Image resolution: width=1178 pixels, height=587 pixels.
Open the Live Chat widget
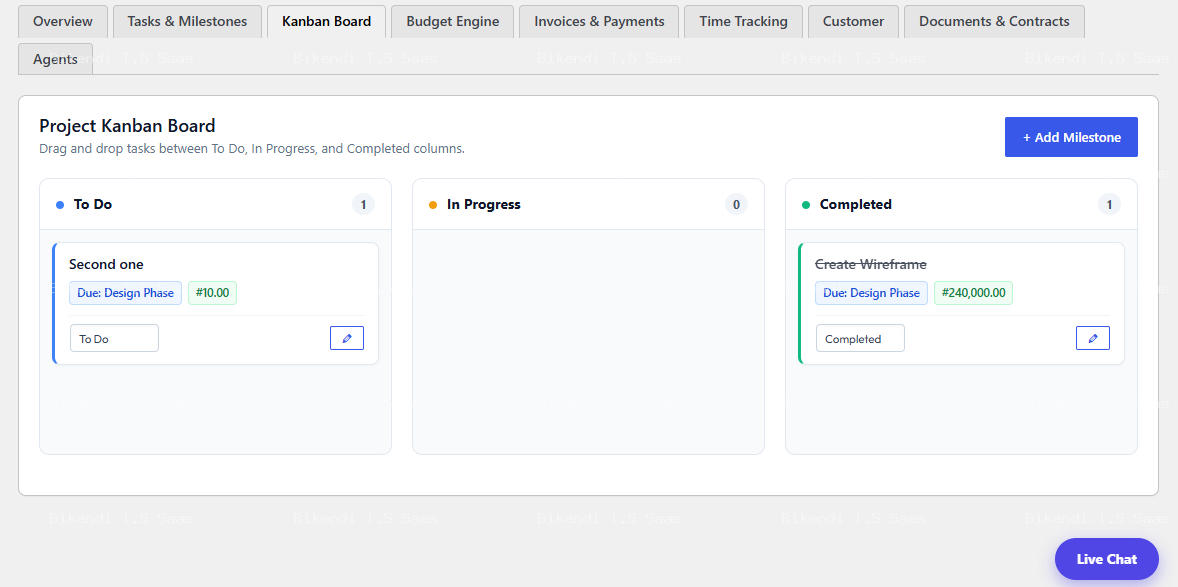[1107, 559]
